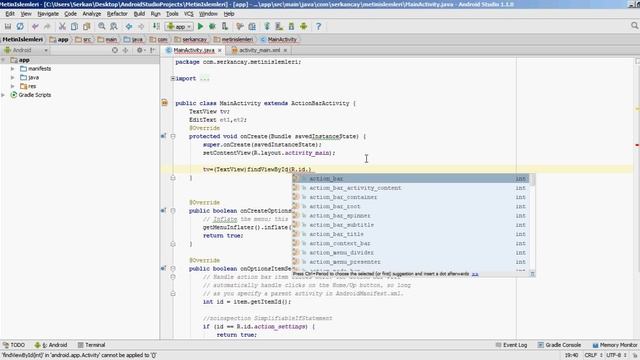Open the Terminal tool window
640x360 pixels.
pos(91,345)
